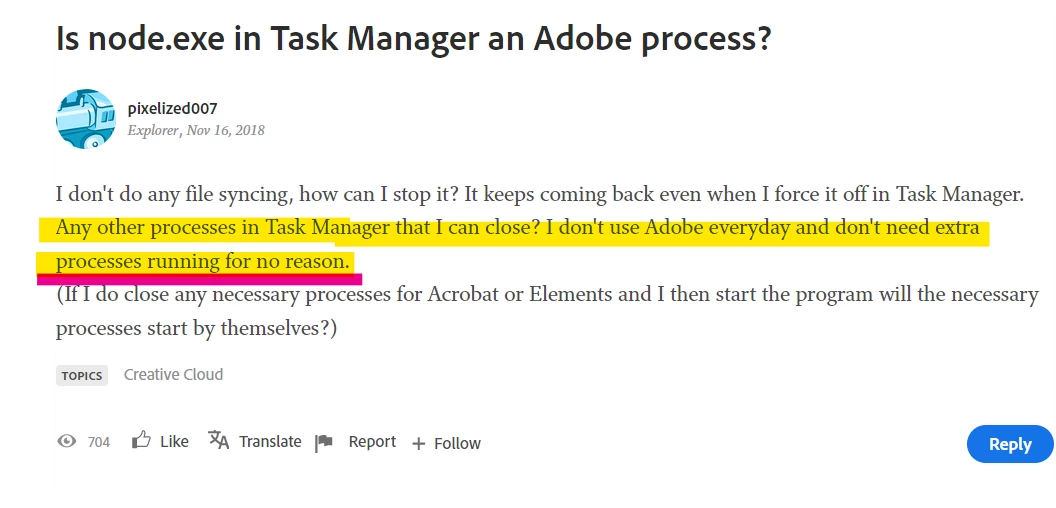Image resolution: width=1056 pixels, height=508 pixels.
Task: Click the plus icon beside Follow
Action: [418, 443]
